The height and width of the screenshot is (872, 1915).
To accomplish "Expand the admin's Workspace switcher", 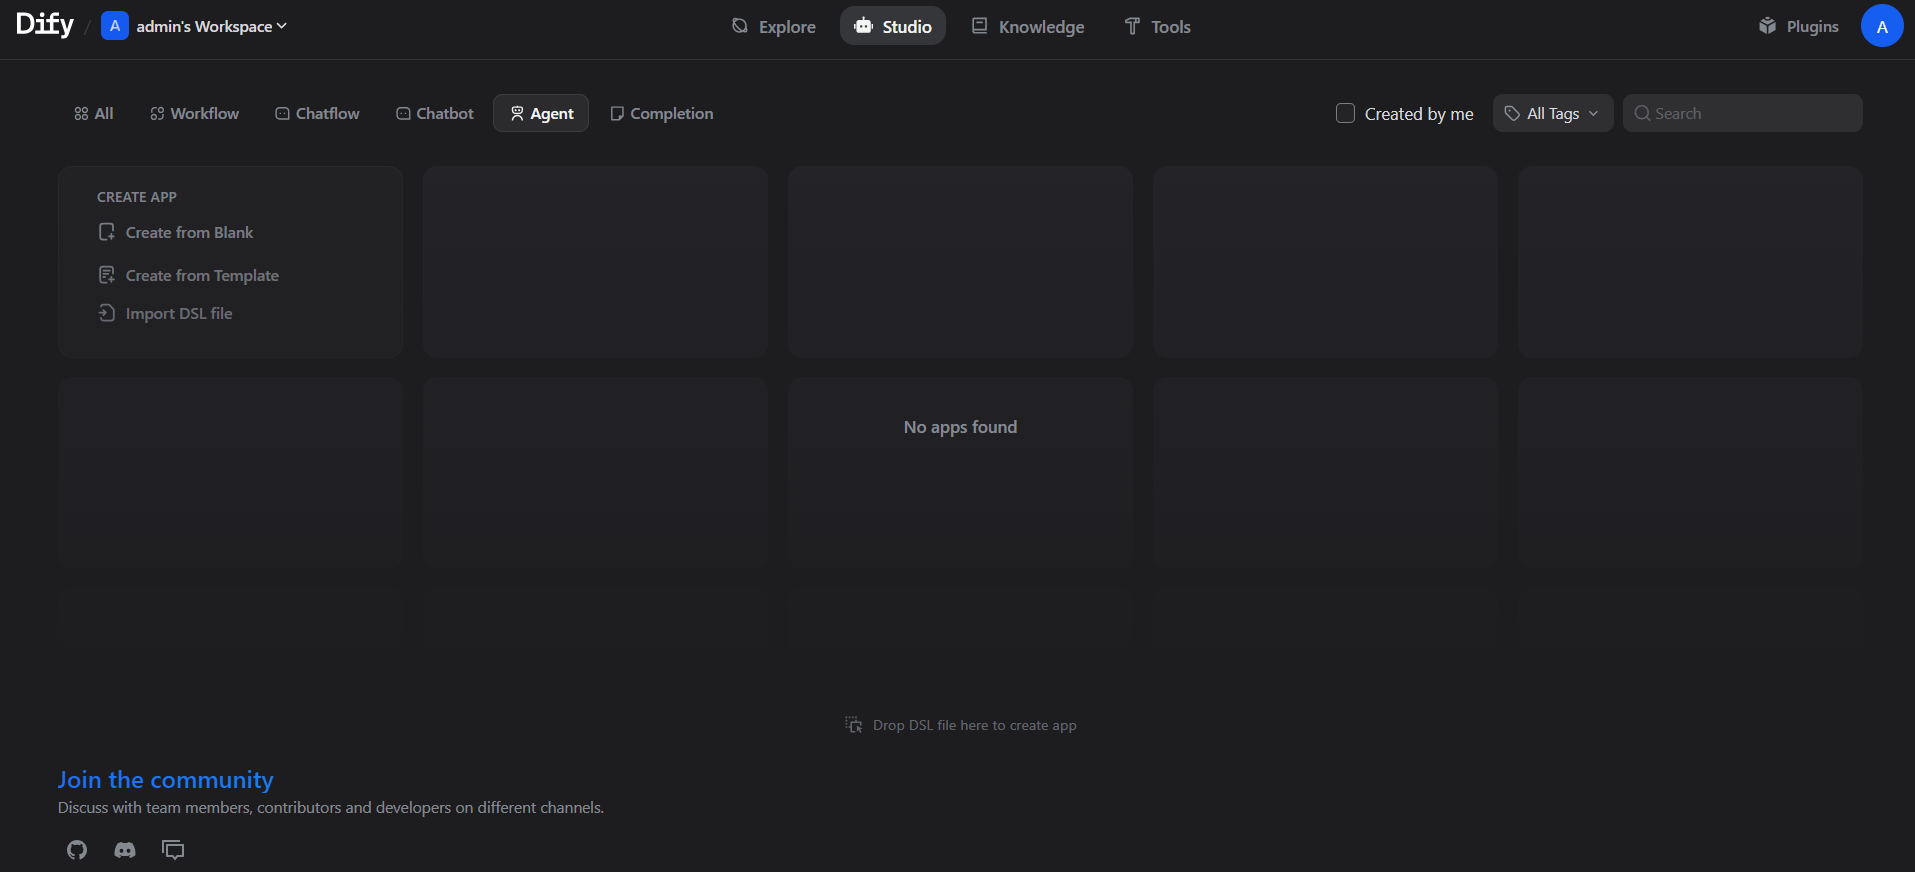I will 211,26.
